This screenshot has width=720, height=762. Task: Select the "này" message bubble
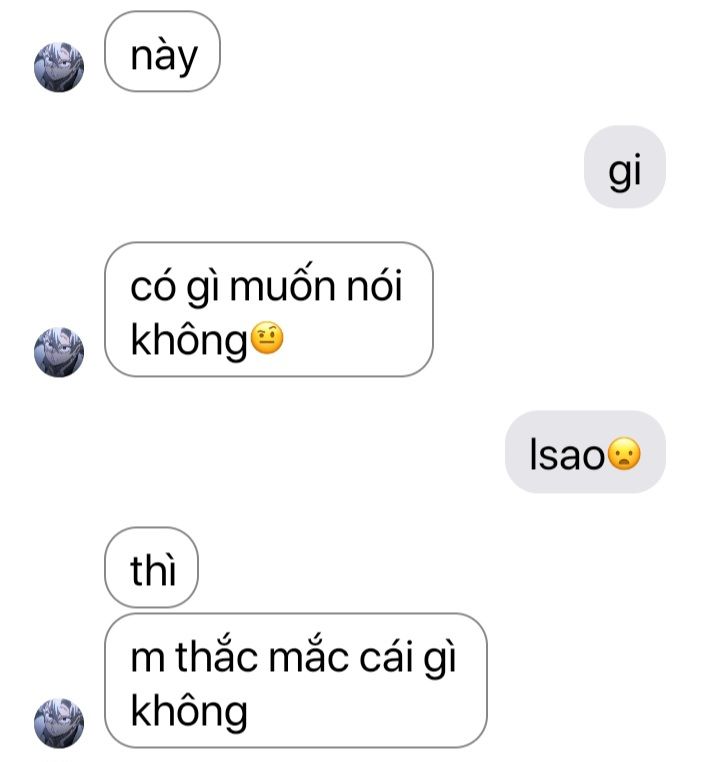click(162, 52)
